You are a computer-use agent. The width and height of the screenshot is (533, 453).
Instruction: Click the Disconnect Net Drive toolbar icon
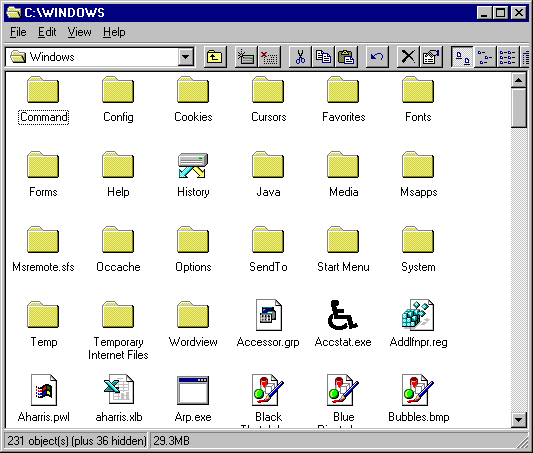[269, 57]
